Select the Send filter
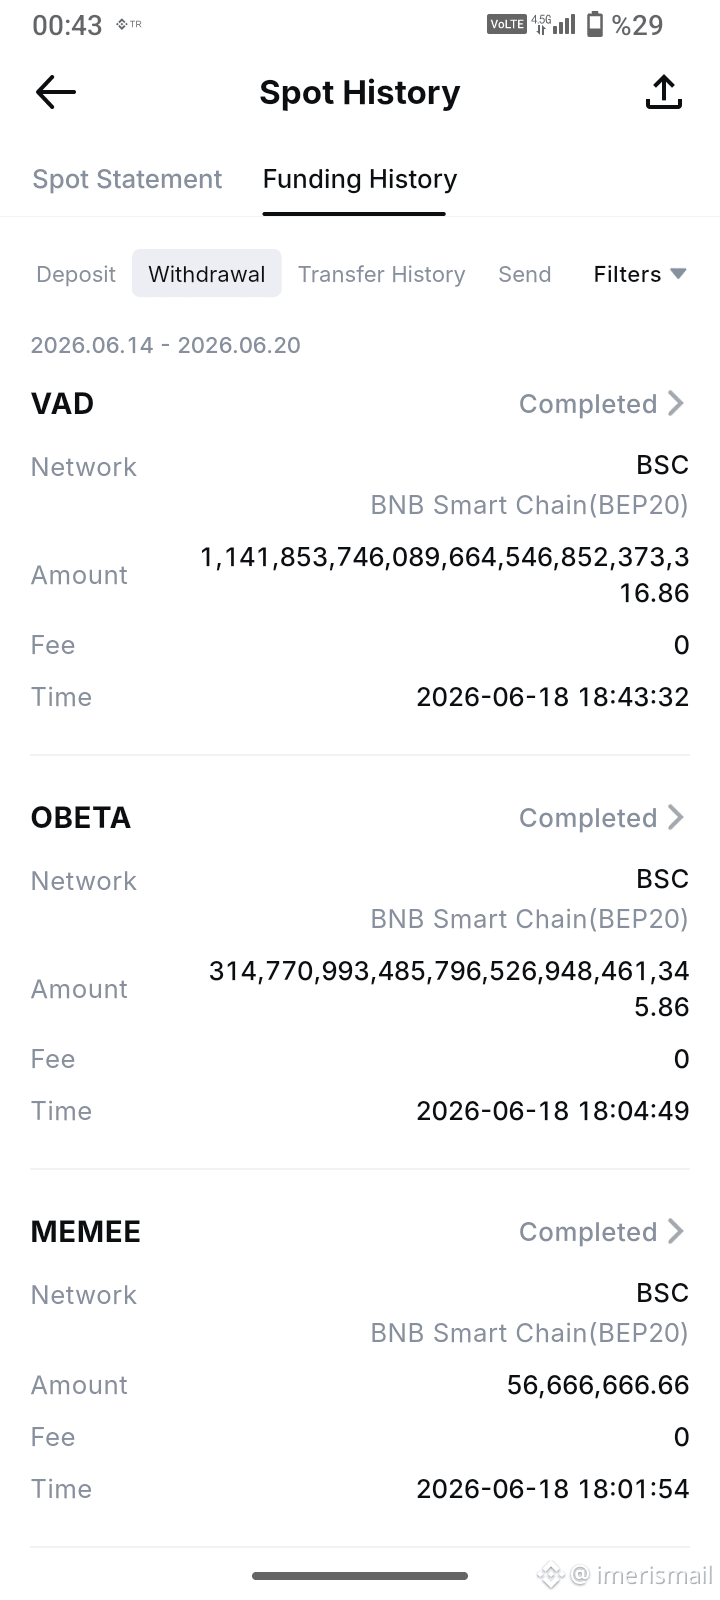The image size is (720, 1600). pos(525,274)
